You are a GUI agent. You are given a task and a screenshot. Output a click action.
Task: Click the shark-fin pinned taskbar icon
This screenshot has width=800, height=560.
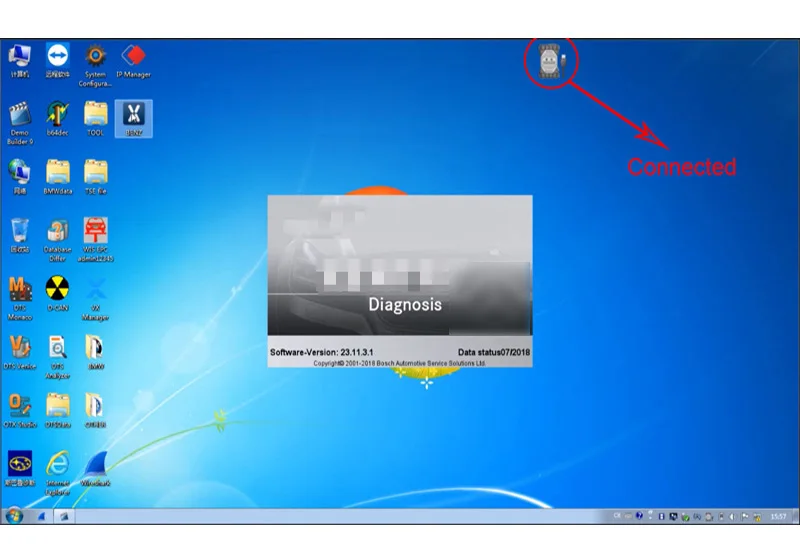coord(42,517)
